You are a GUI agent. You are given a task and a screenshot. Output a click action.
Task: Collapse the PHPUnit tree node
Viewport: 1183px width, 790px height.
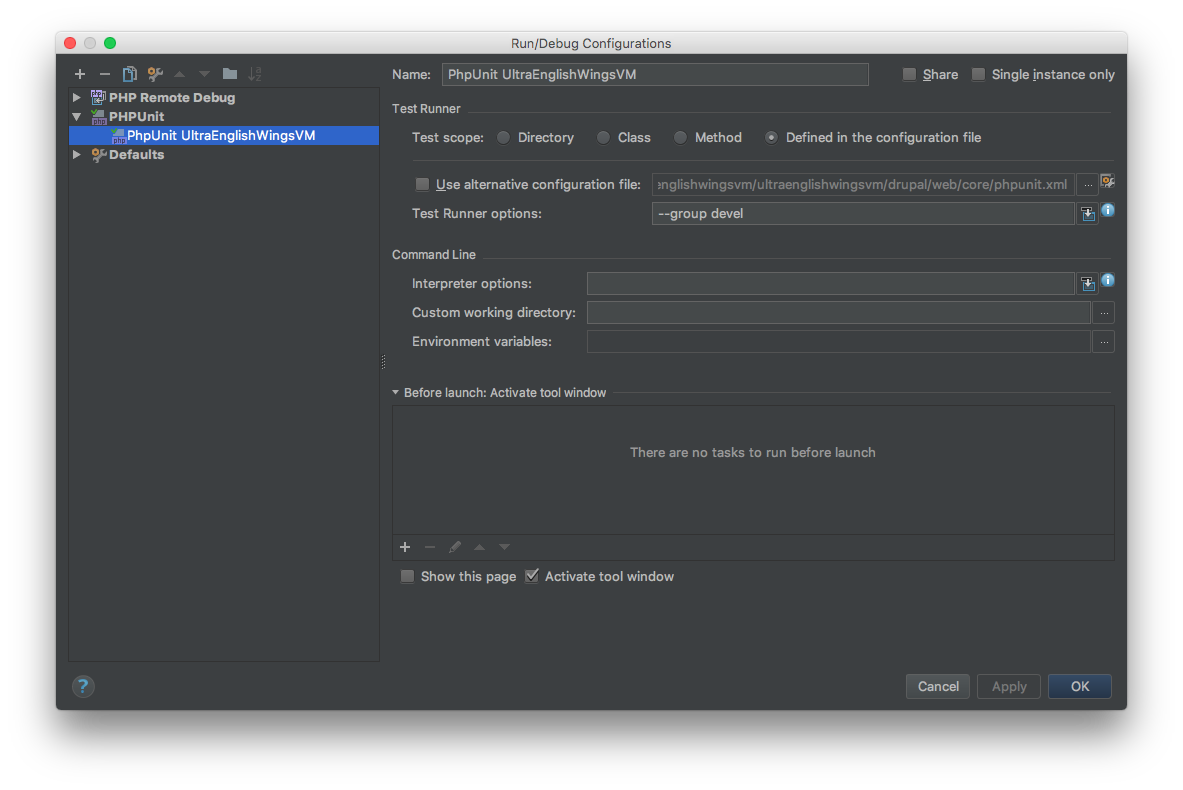[77, 116]
